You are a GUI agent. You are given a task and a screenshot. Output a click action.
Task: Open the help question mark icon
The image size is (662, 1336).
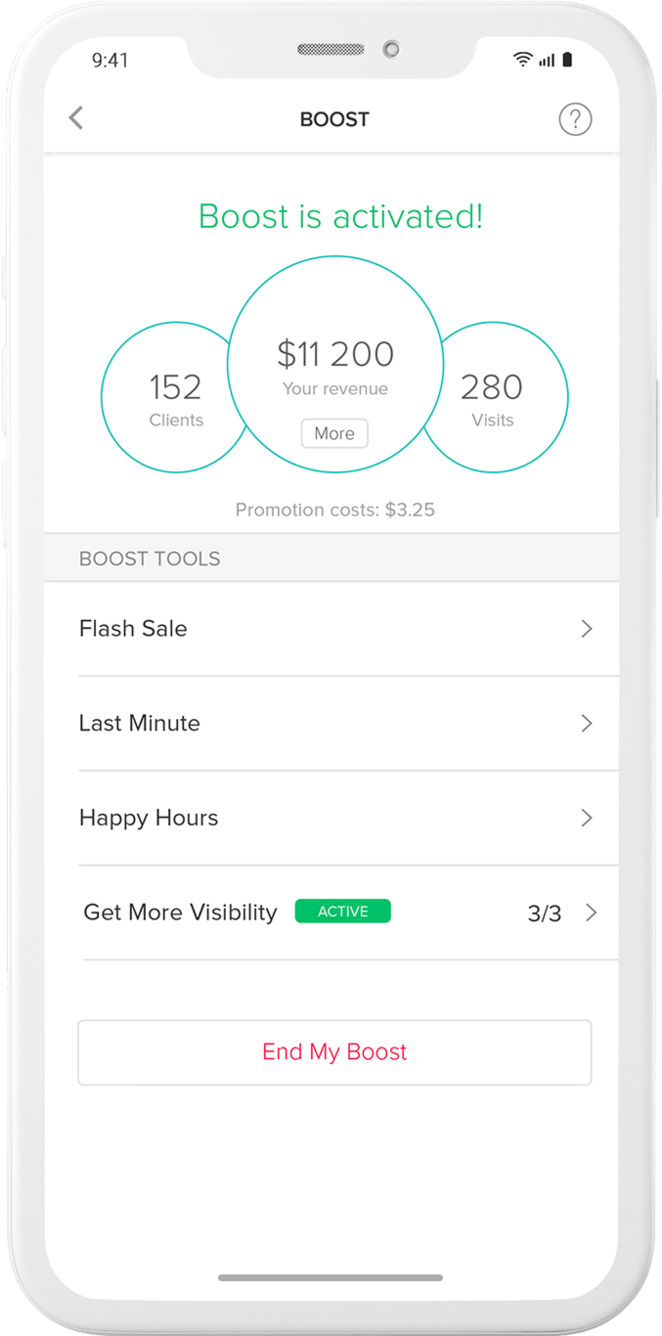[575, 120]
